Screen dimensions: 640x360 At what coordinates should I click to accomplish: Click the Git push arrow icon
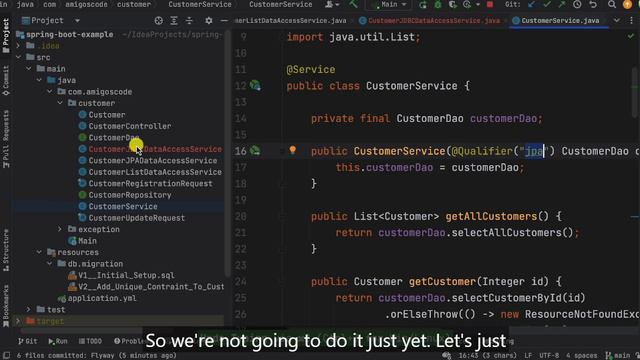[x=562, y=4]
